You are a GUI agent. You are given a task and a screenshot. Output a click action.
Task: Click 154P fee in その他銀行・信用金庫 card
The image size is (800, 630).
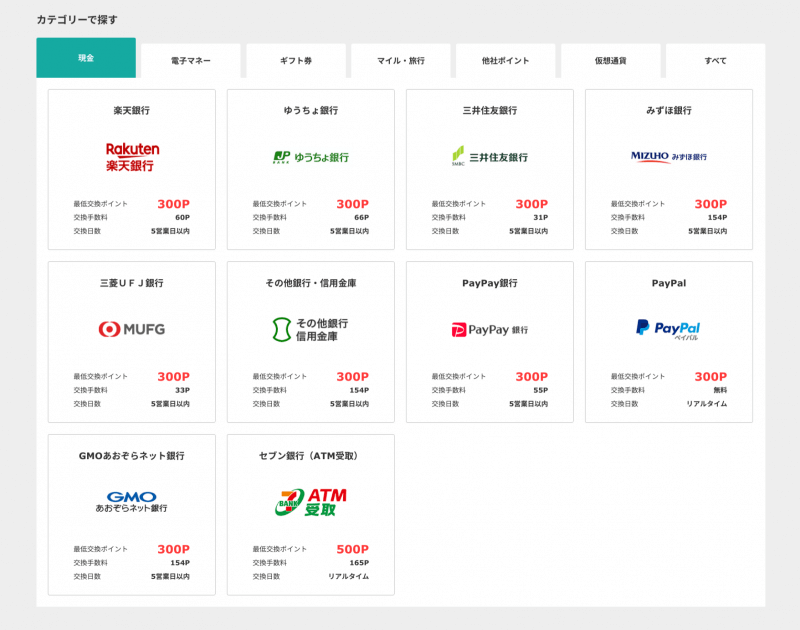click(x=359, y=390)
